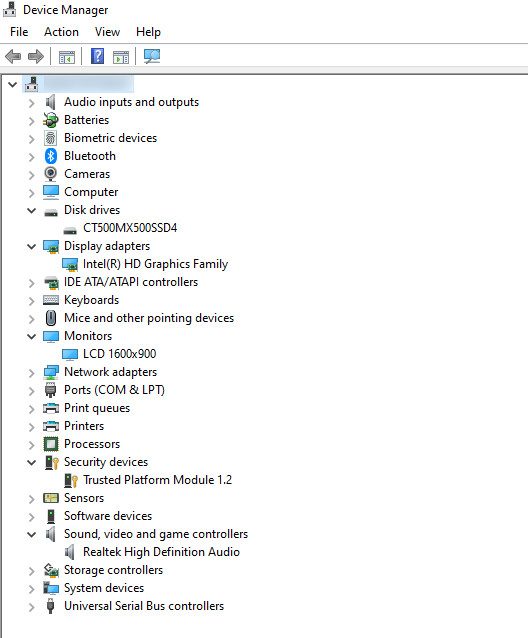Select the Computer monitor icon

coord(51,192)
